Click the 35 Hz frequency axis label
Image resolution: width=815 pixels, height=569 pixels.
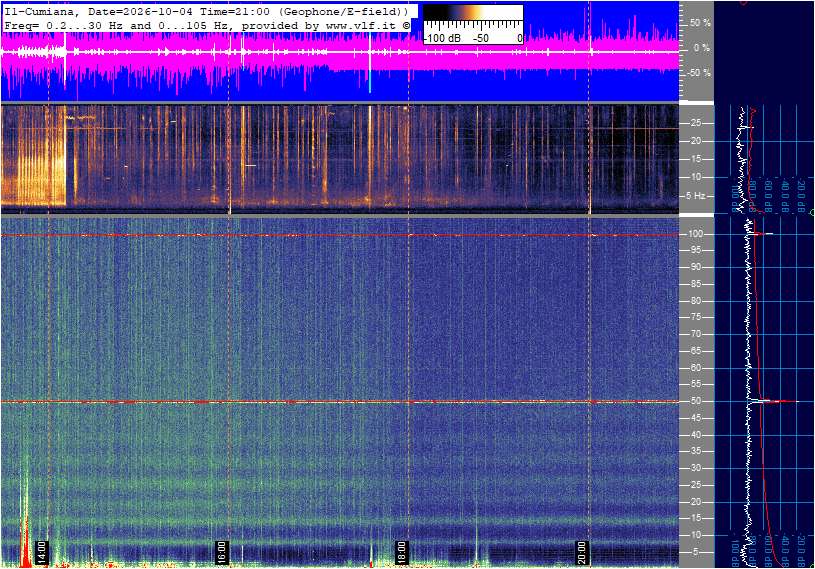click(695, 452)
